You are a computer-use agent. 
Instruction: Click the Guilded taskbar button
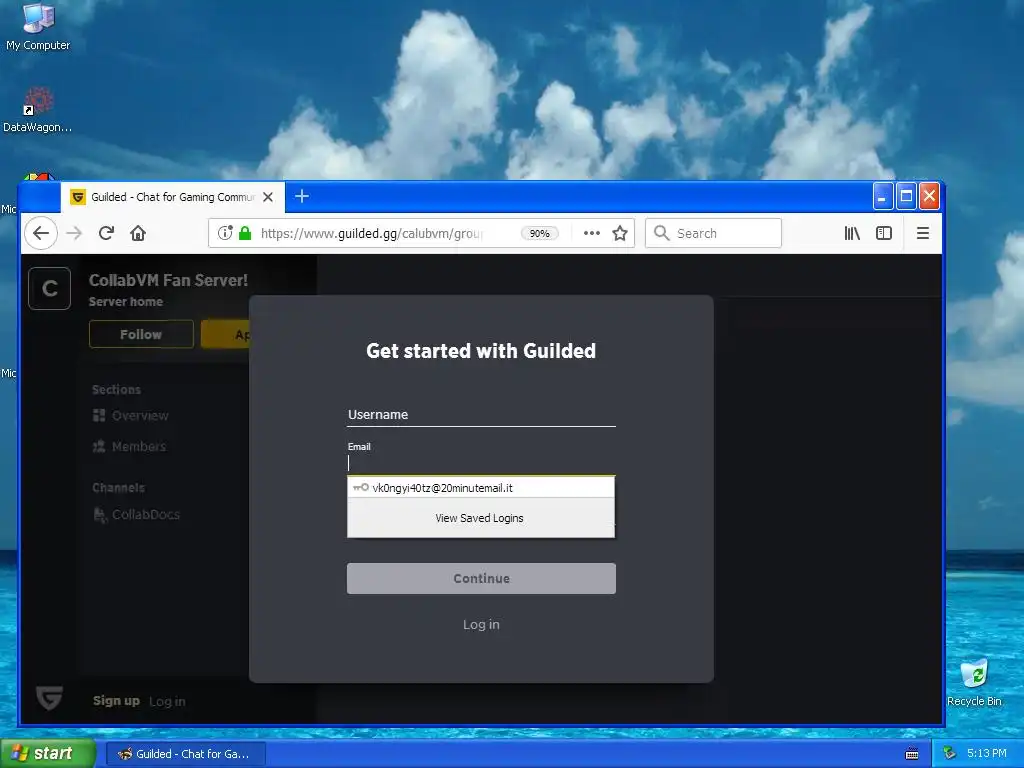click(x=185, y=754)
